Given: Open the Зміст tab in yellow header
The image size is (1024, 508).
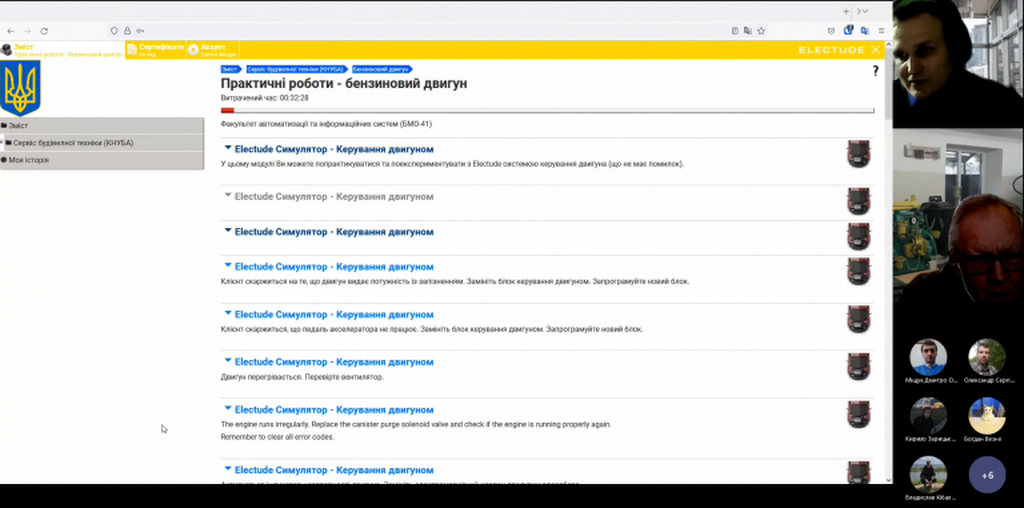Looking at the screenshot, I should pos(62,50).
